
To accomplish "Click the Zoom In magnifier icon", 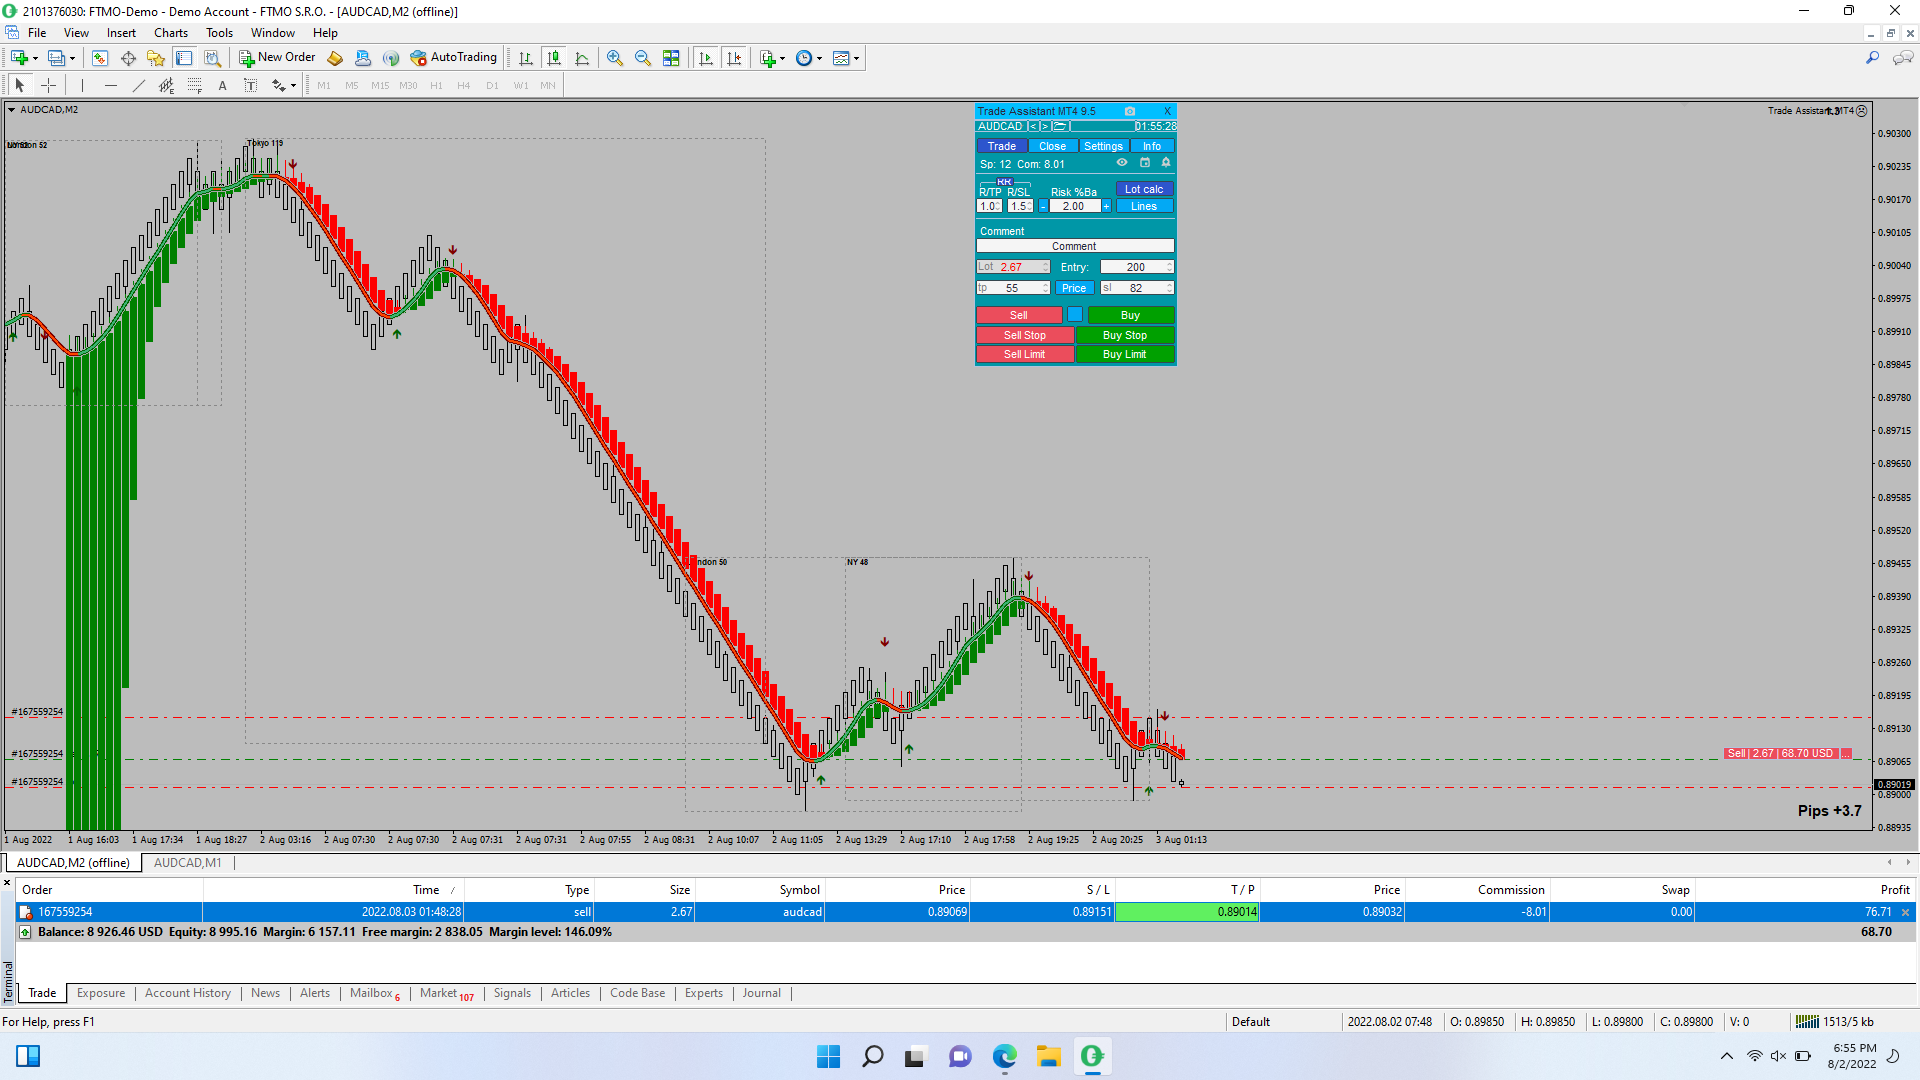I will point(615,58).
